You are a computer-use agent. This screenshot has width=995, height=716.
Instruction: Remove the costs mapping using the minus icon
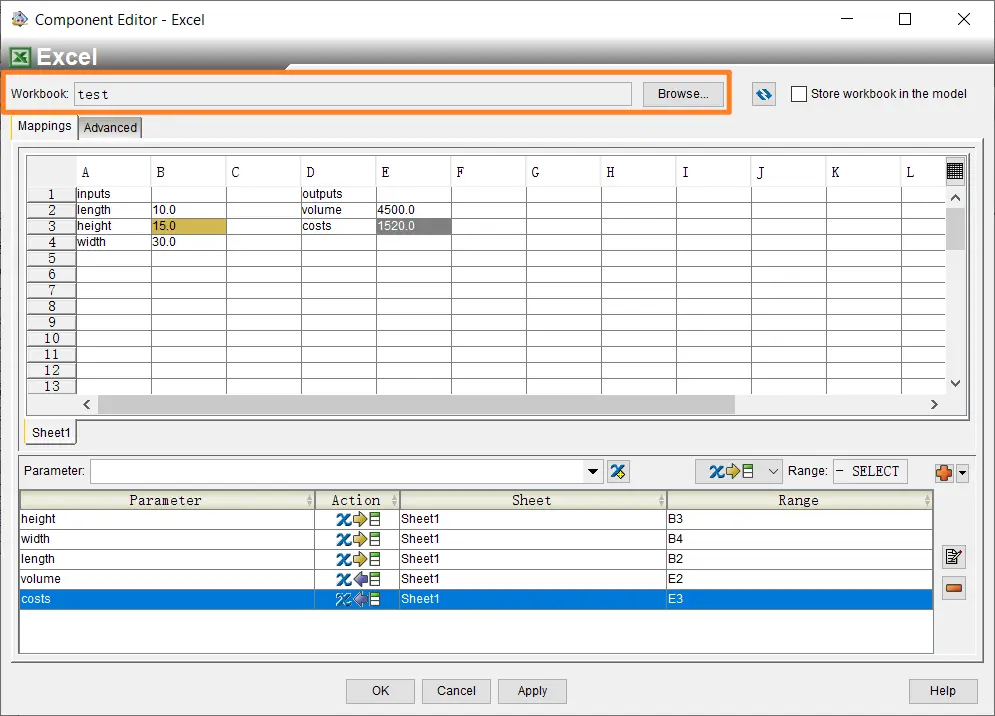point(953,588)
